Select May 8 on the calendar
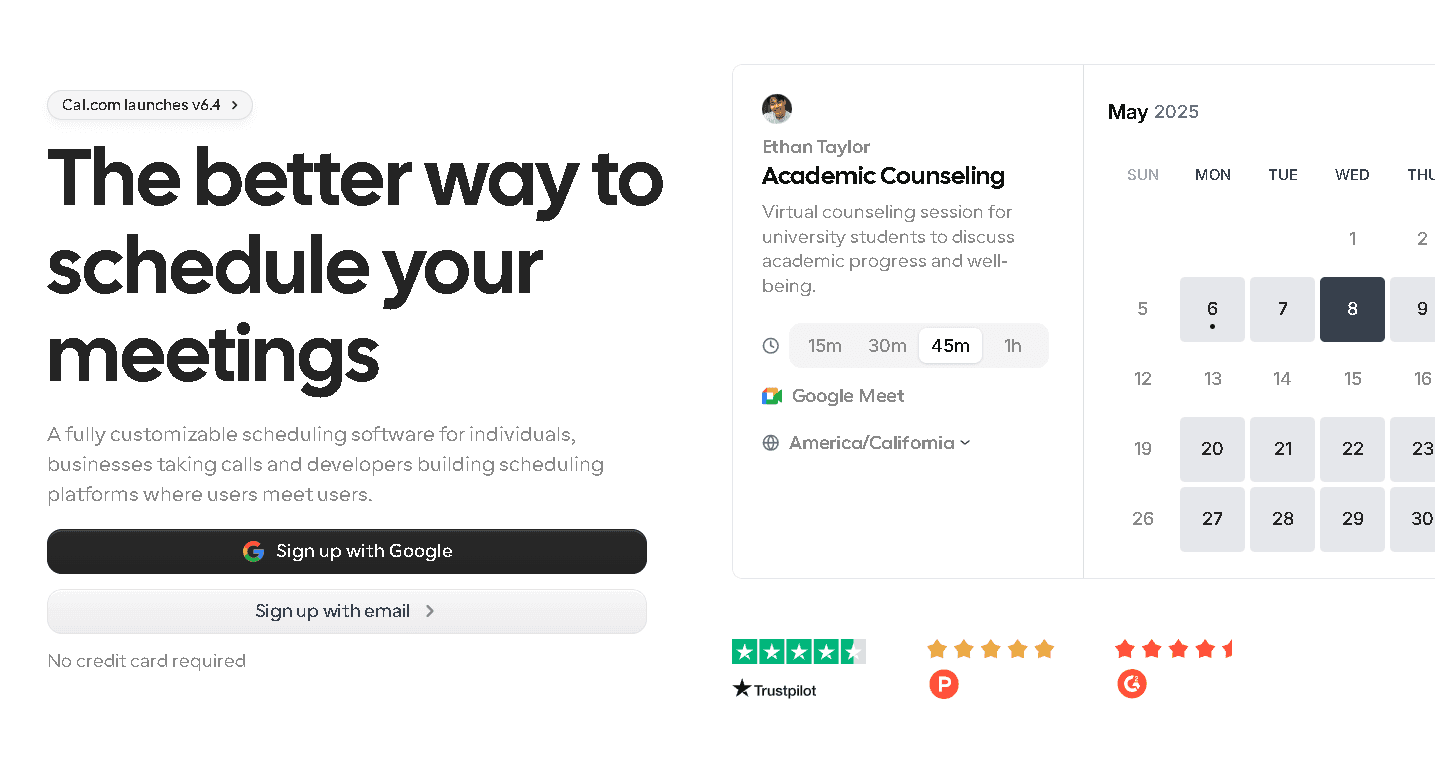 point(1352,309)
